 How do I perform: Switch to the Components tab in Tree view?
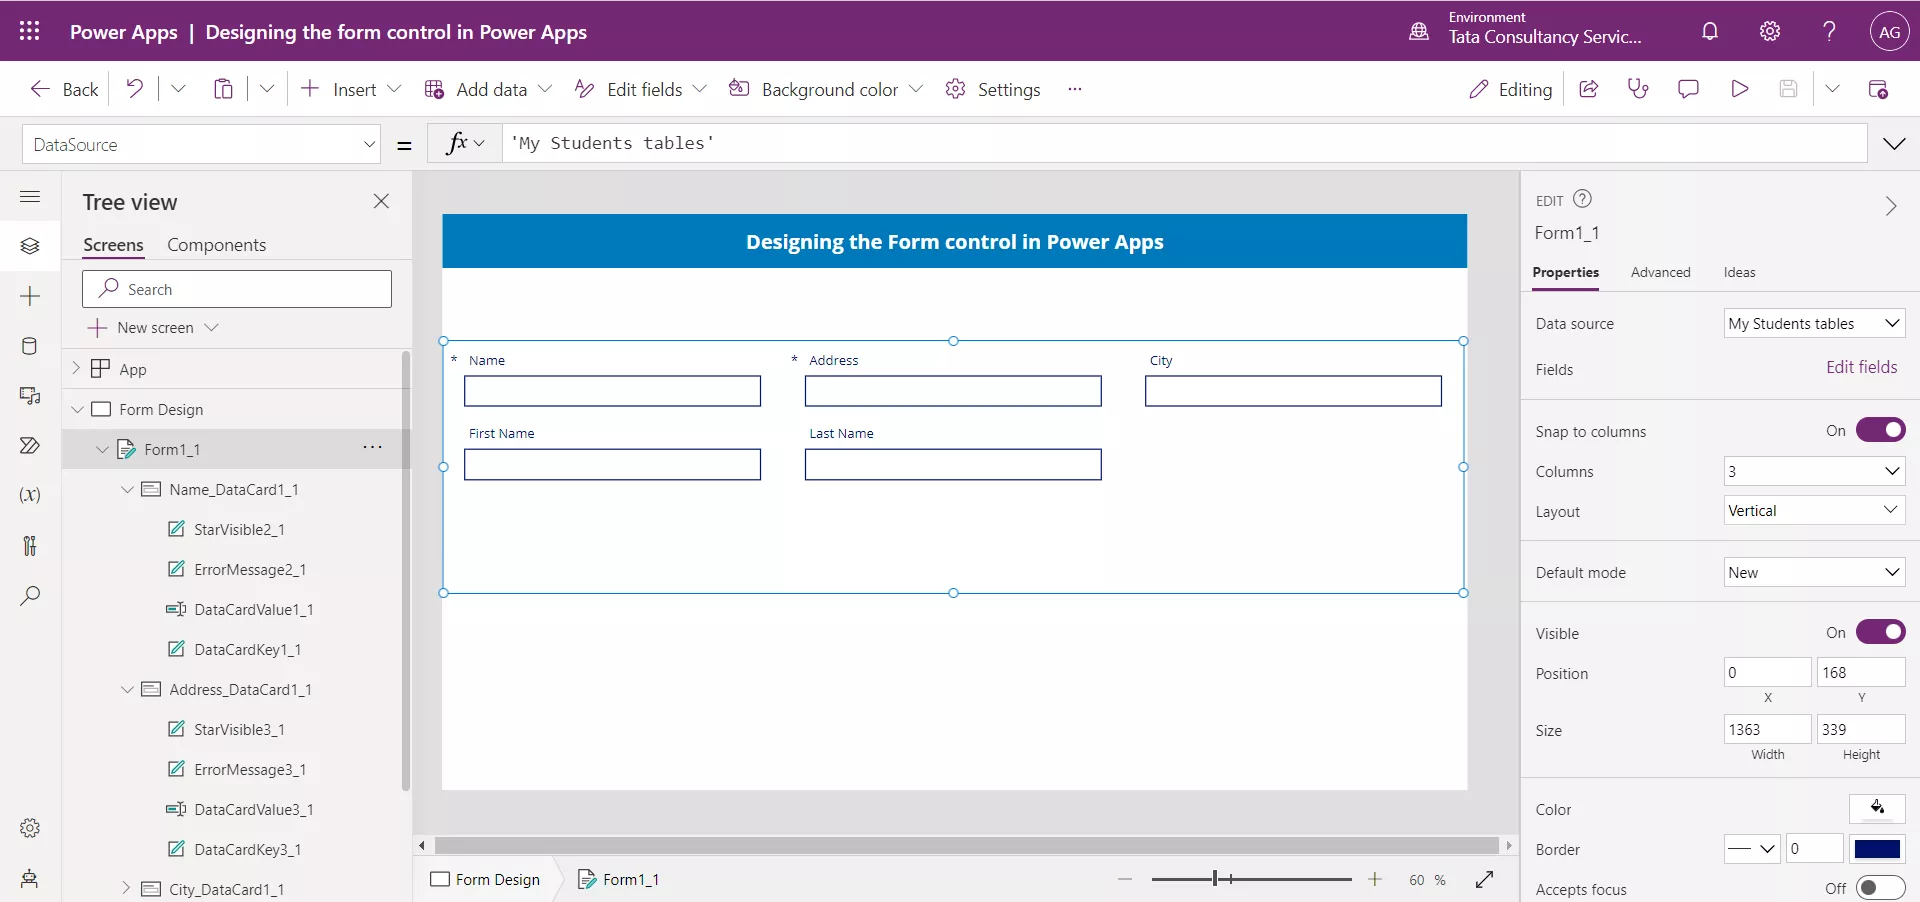point(217,244)
